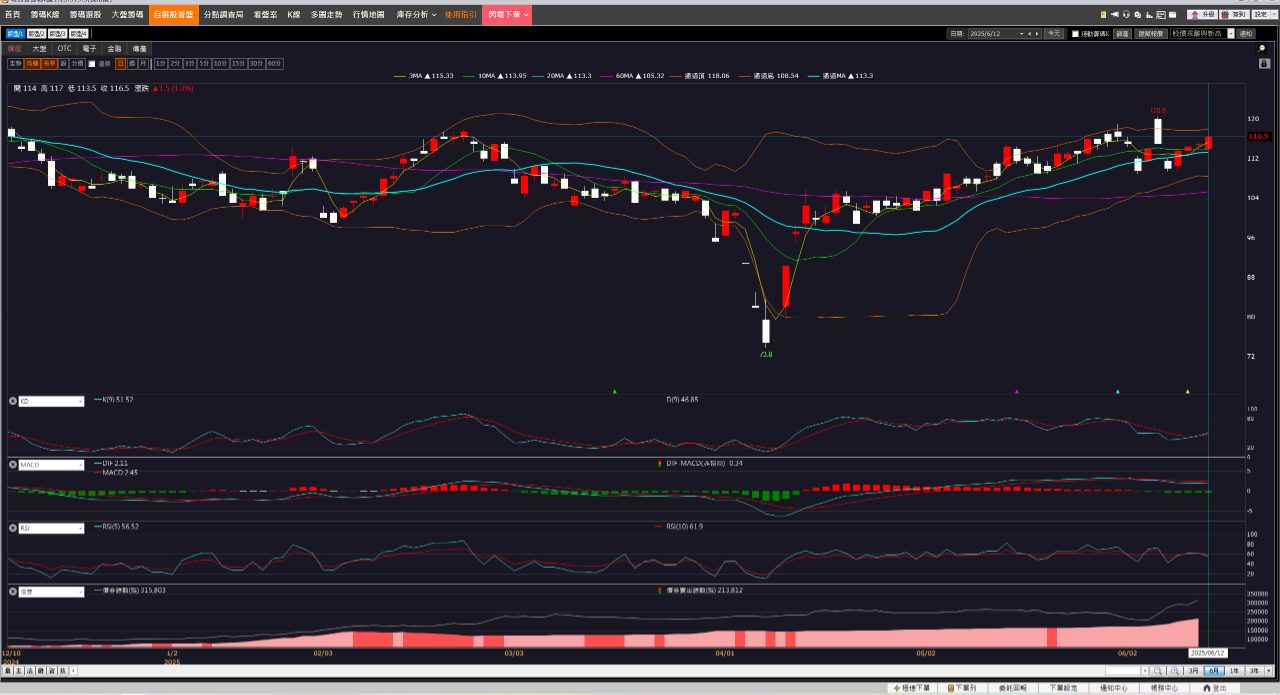Click the bar chart icon in top toolbar
The image size is (1280, 695).
(x=1149, y=14)
